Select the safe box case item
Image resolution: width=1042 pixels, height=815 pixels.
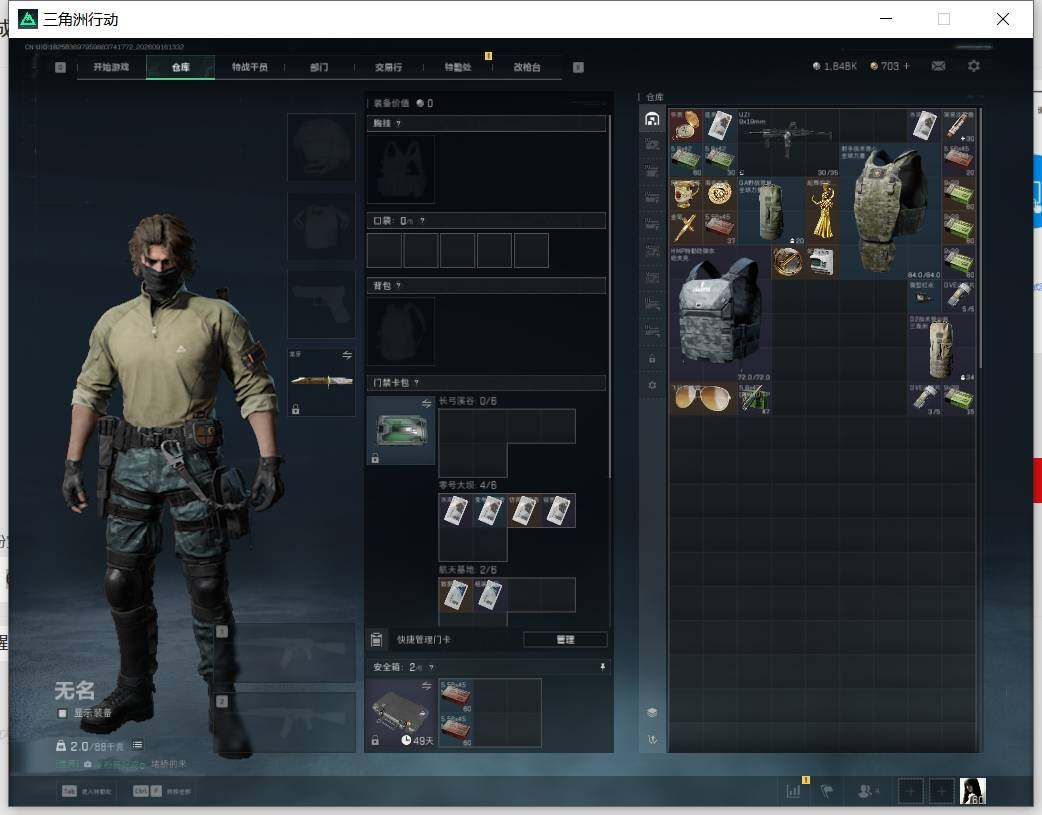401,713
